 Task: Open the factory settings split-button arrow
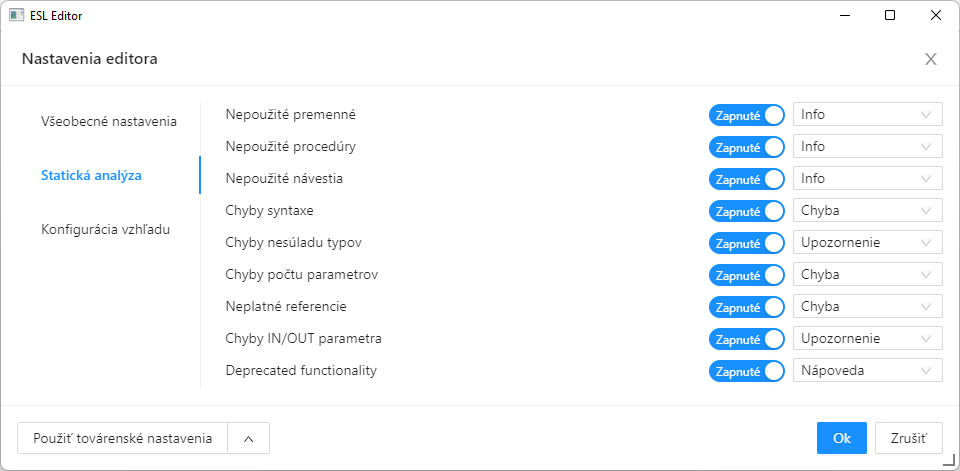248,438
